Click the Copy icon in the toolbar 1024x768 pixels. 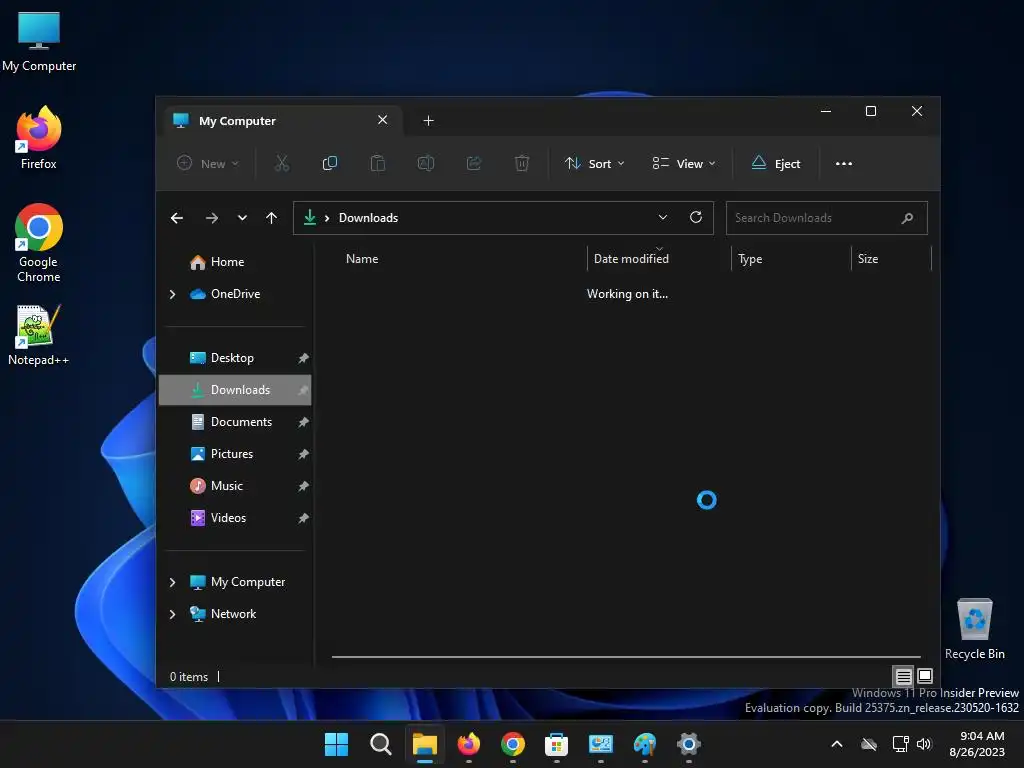pyautogui.click(x=330, y=163)
